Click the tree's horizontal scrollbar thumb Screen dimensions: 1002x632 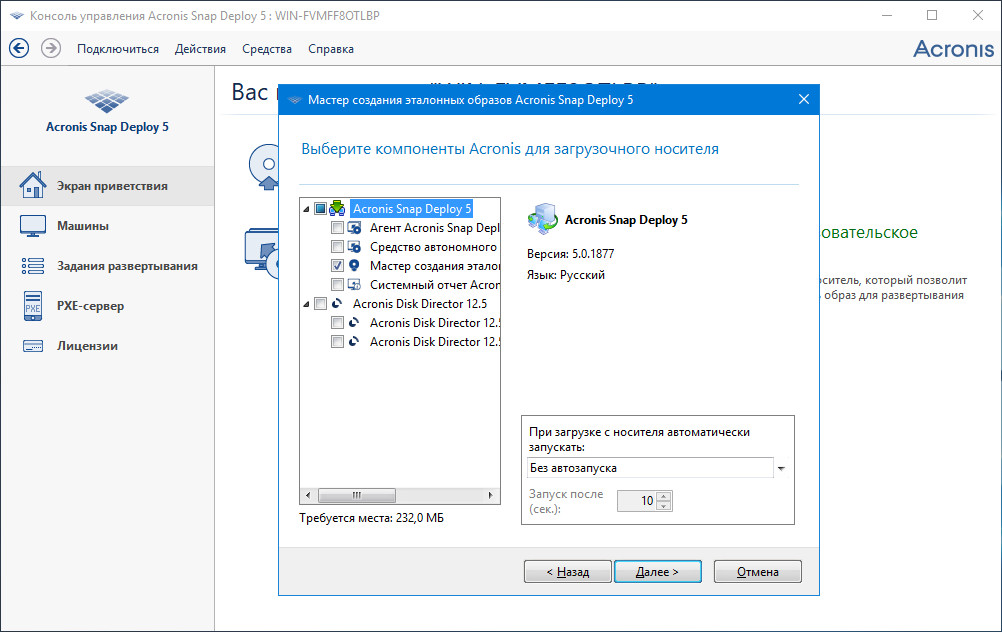346,495
